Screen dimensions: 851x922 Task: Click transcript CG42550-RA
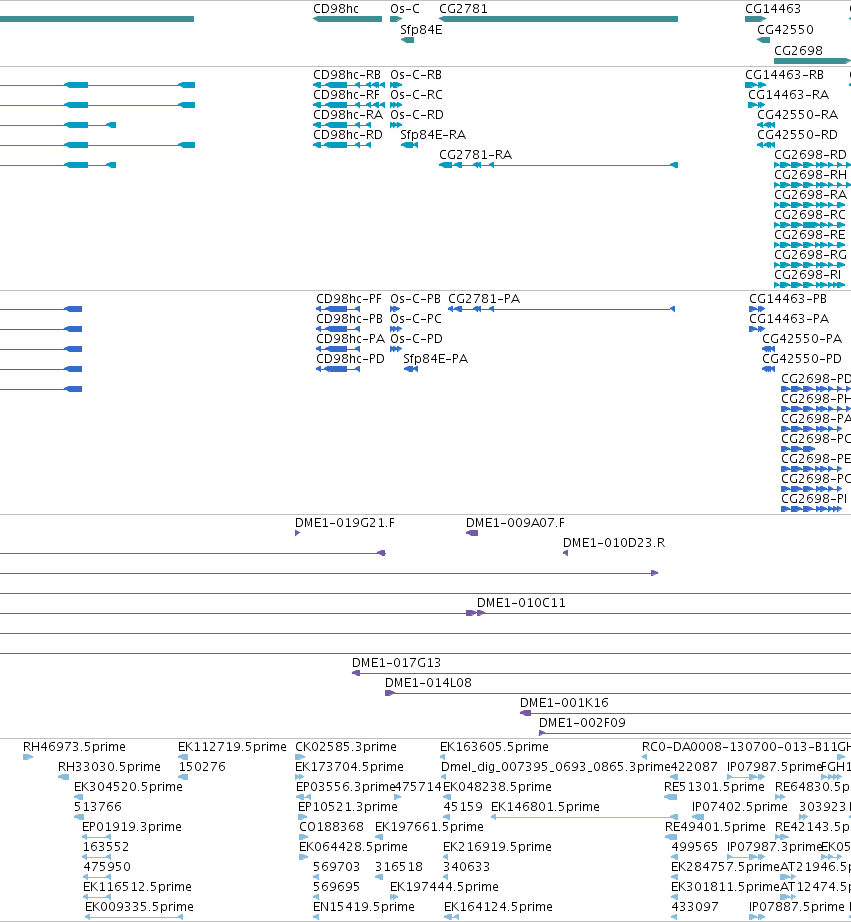pyautogui.click(x=766, y=125)
